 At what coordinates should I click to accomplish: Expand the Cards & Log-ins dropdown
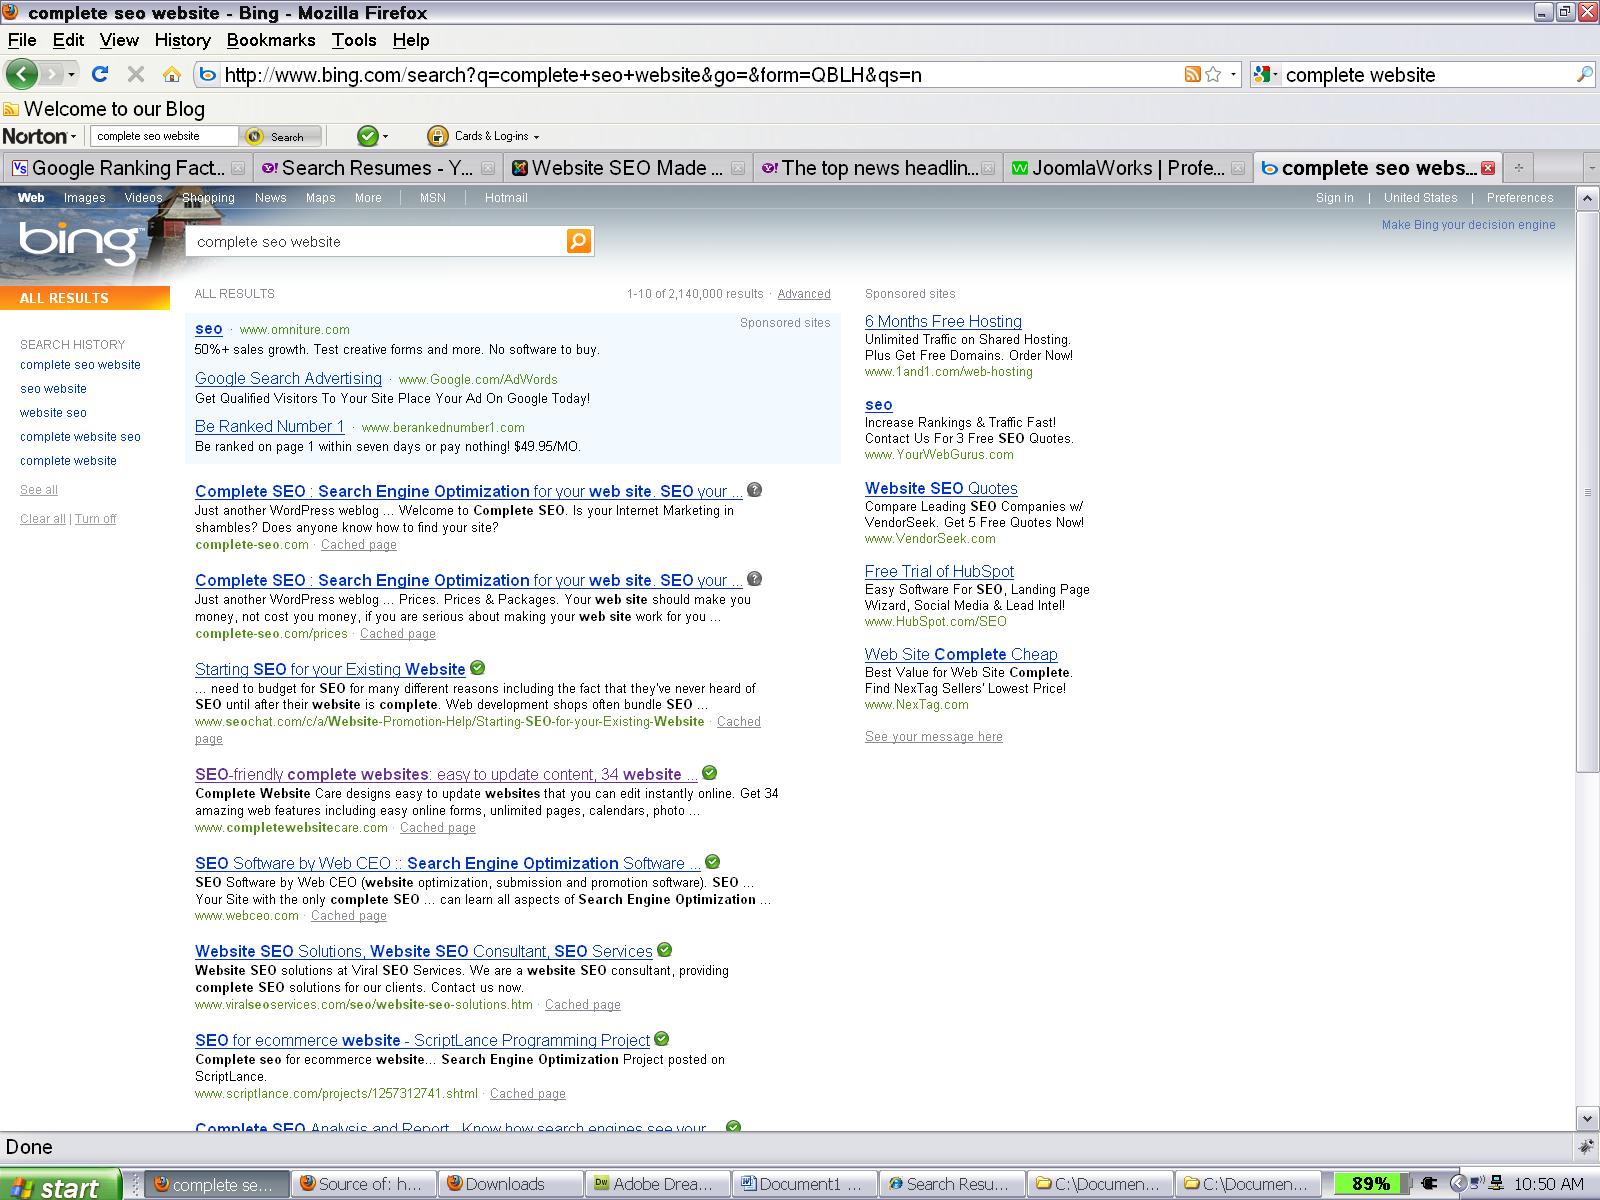pos(536,137)
